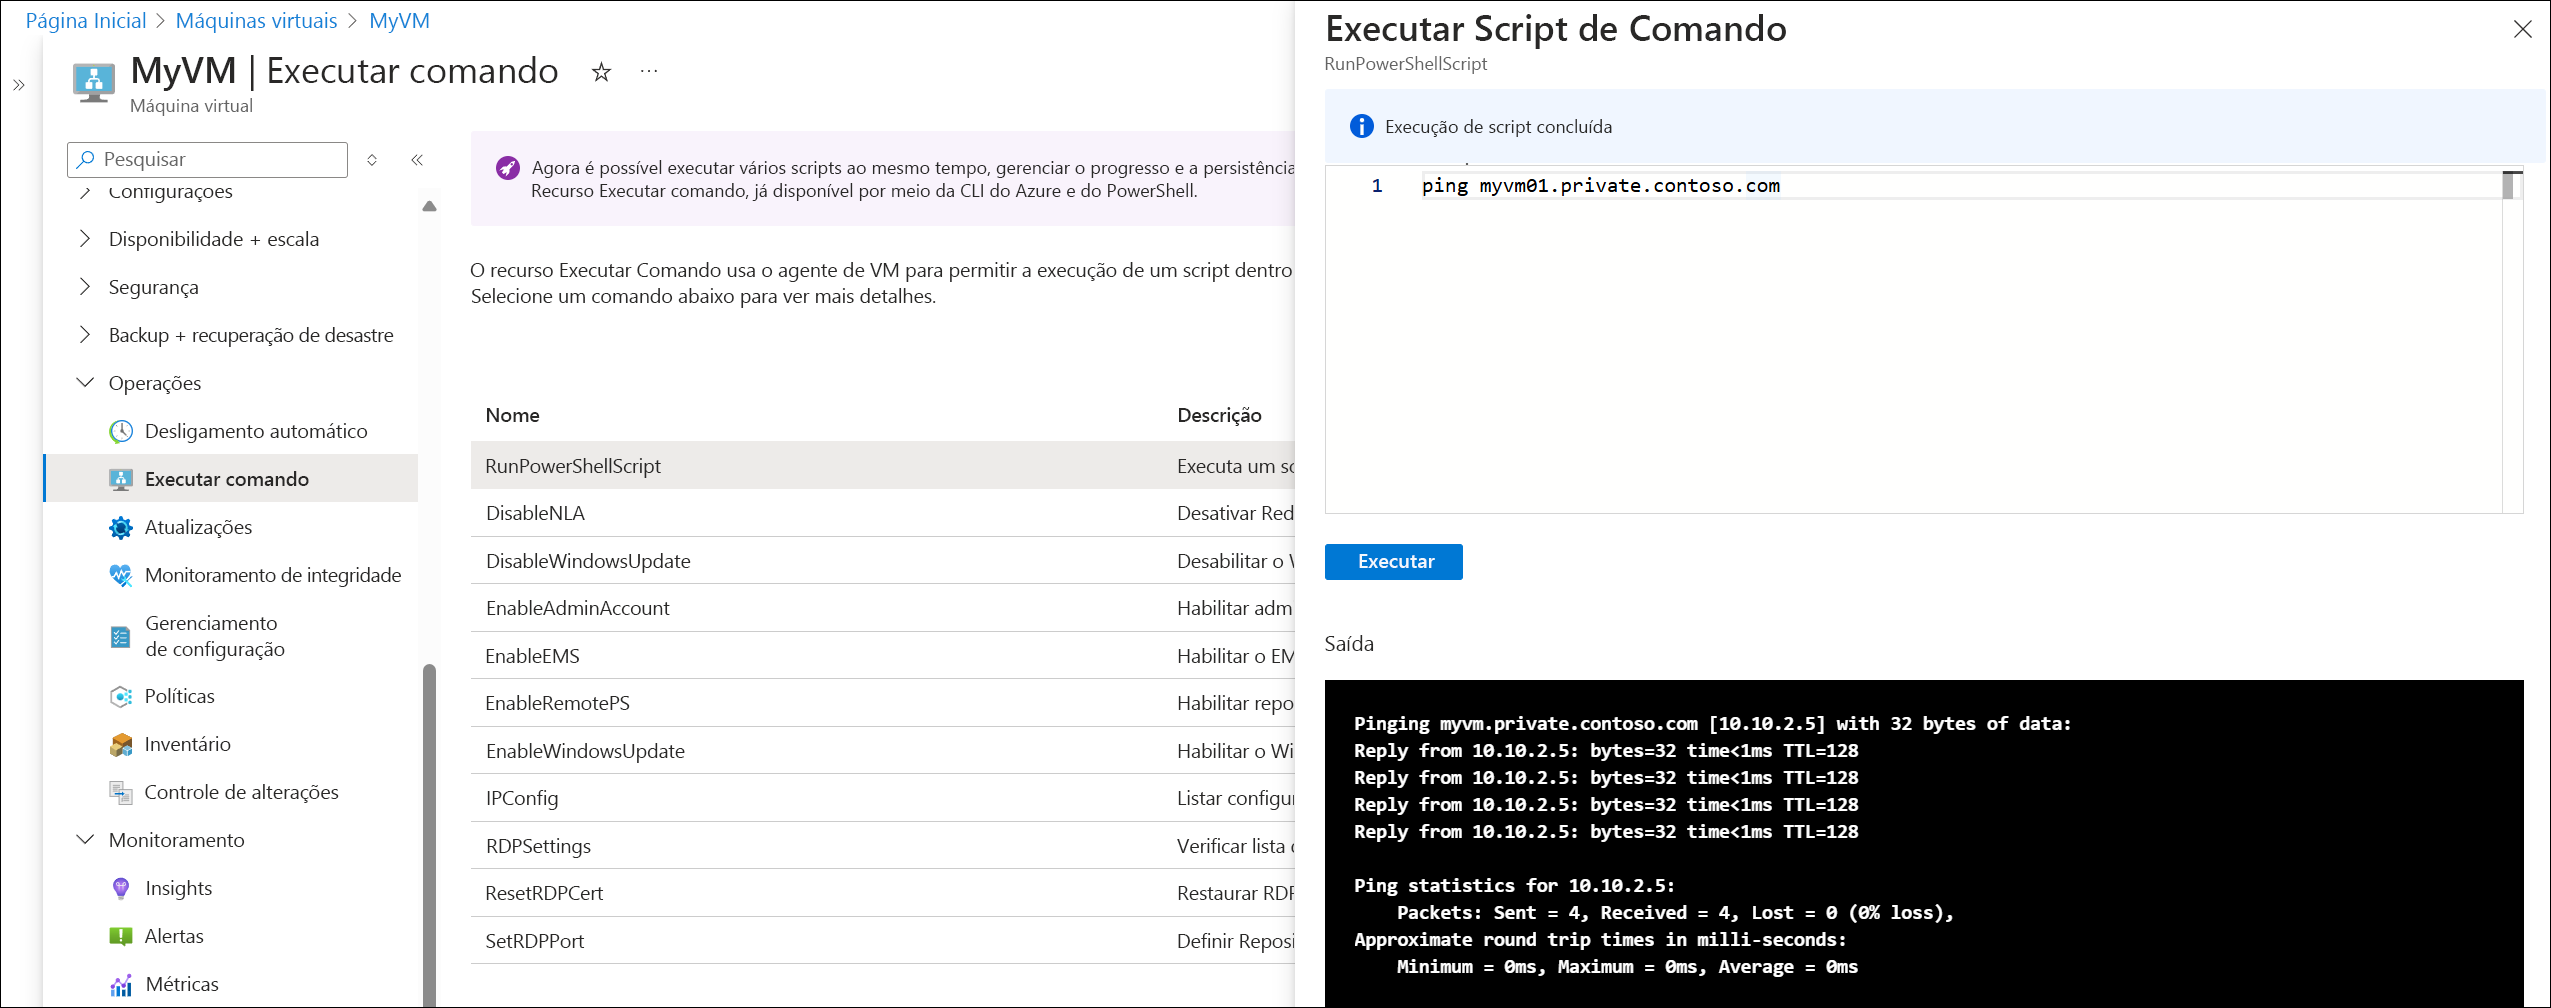Expand Backup + recuperação de desastre
Viewport: 2551px width, 1008px height.
[86, 335]
